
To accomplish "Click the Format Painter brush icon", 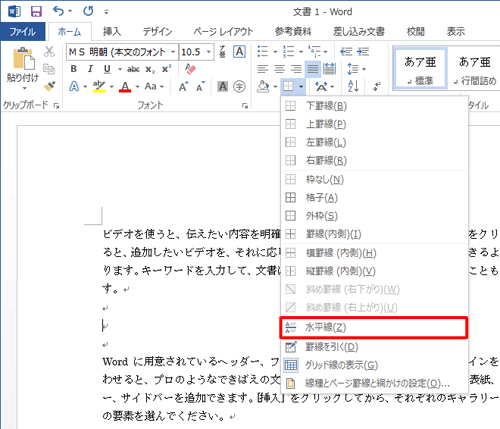I will point(49,86).
